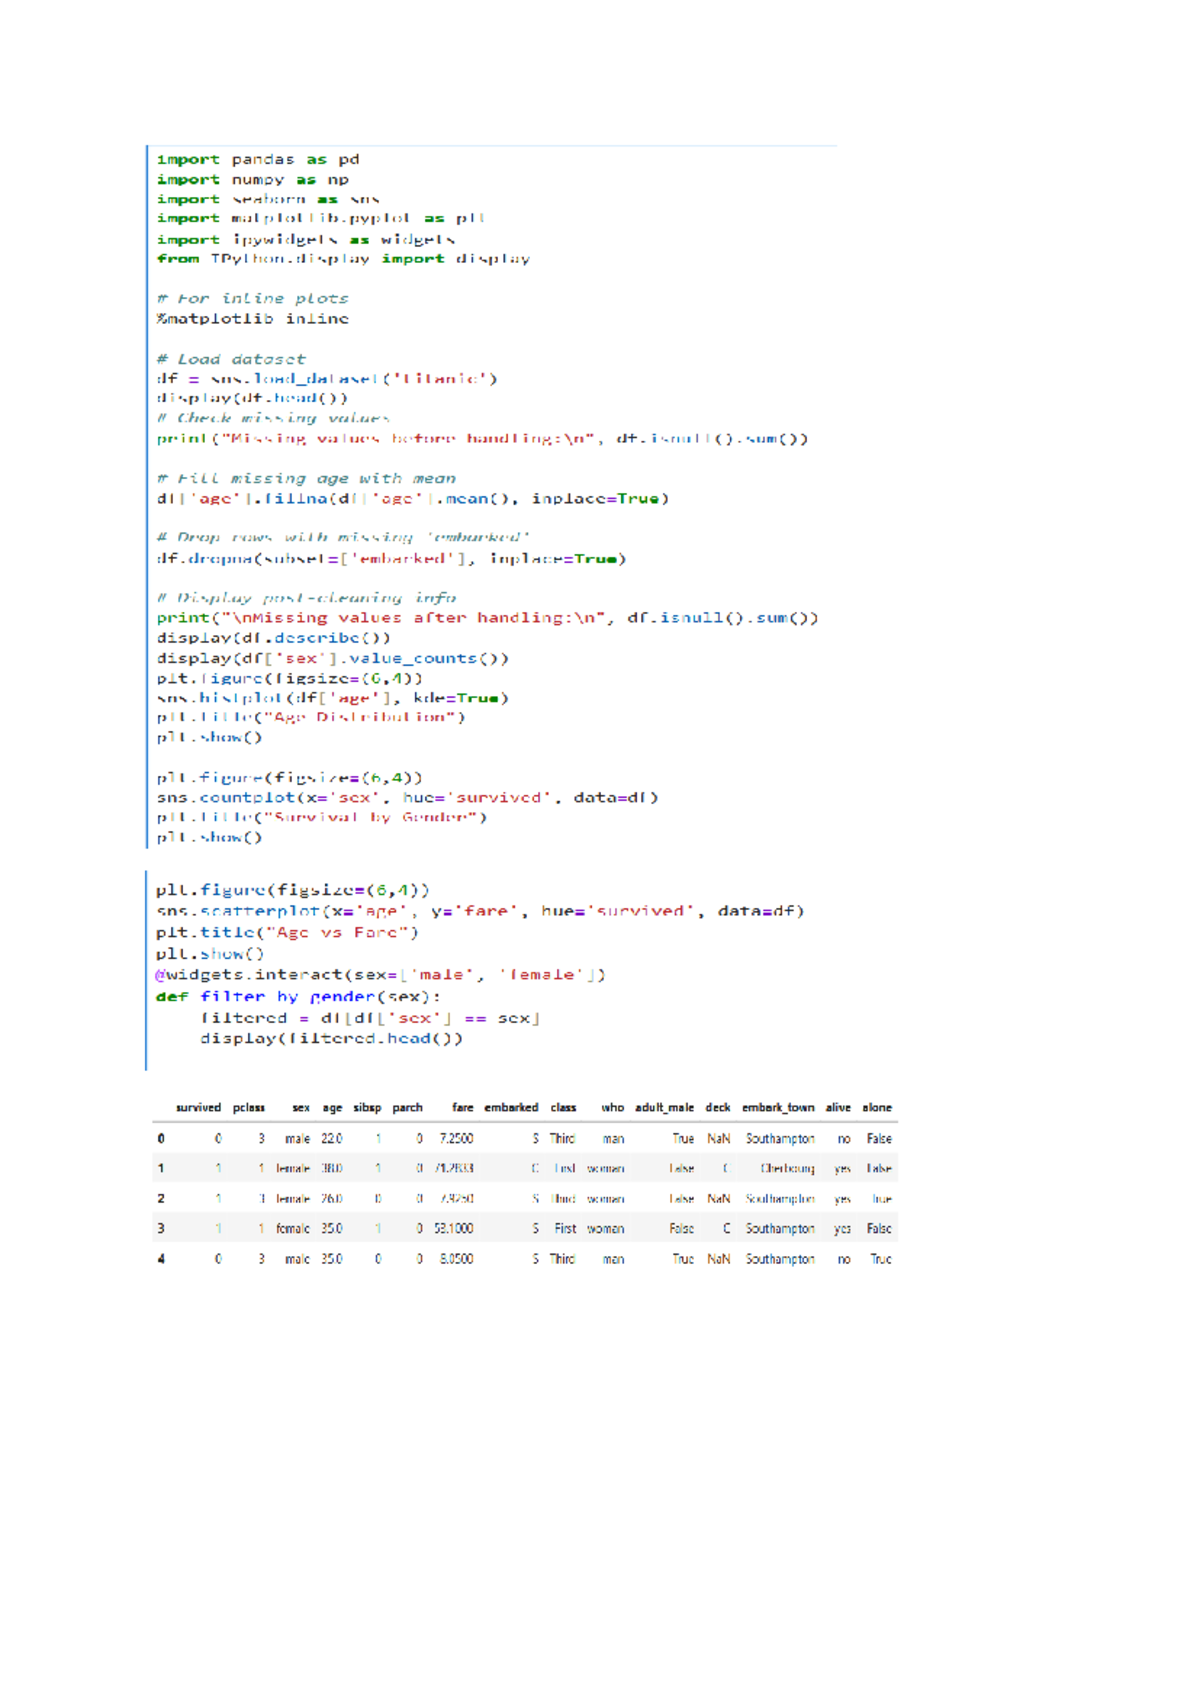Click the sns.countplot code line
Image resolution: width=1200 pixels, height=1696 pixels.
point(407,797)
